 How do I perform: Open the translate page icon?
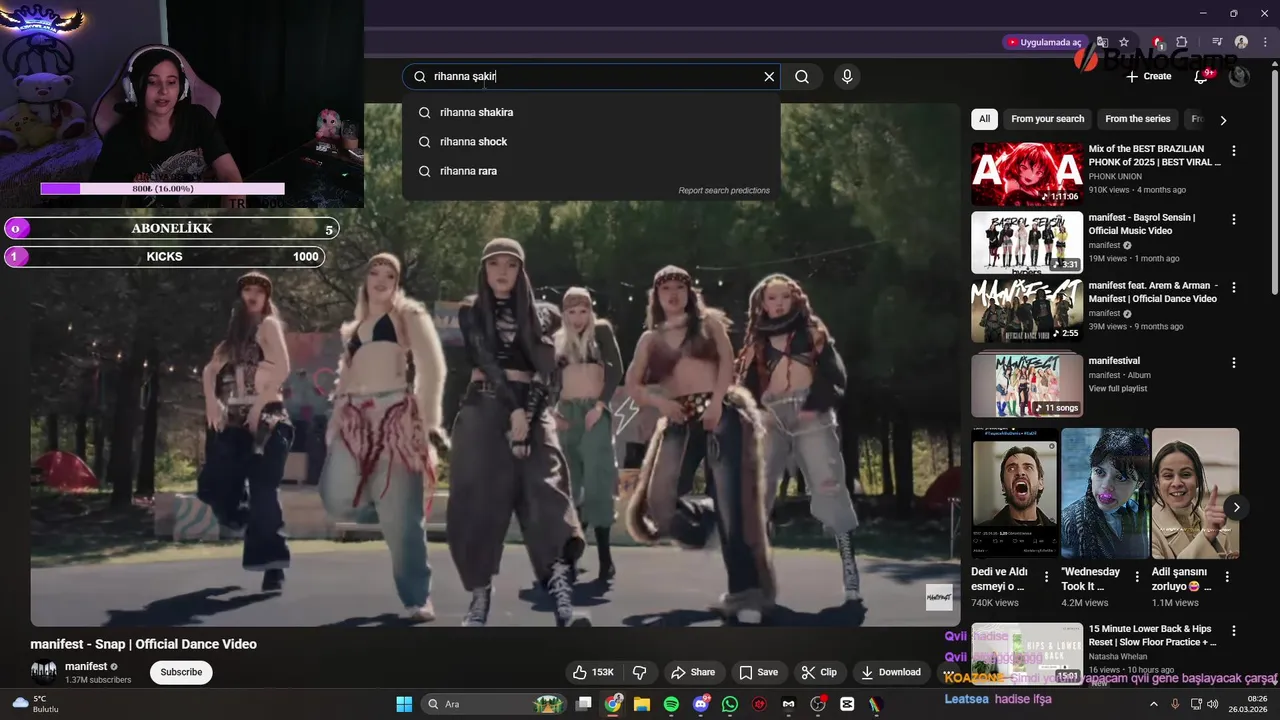[1102, 42]
